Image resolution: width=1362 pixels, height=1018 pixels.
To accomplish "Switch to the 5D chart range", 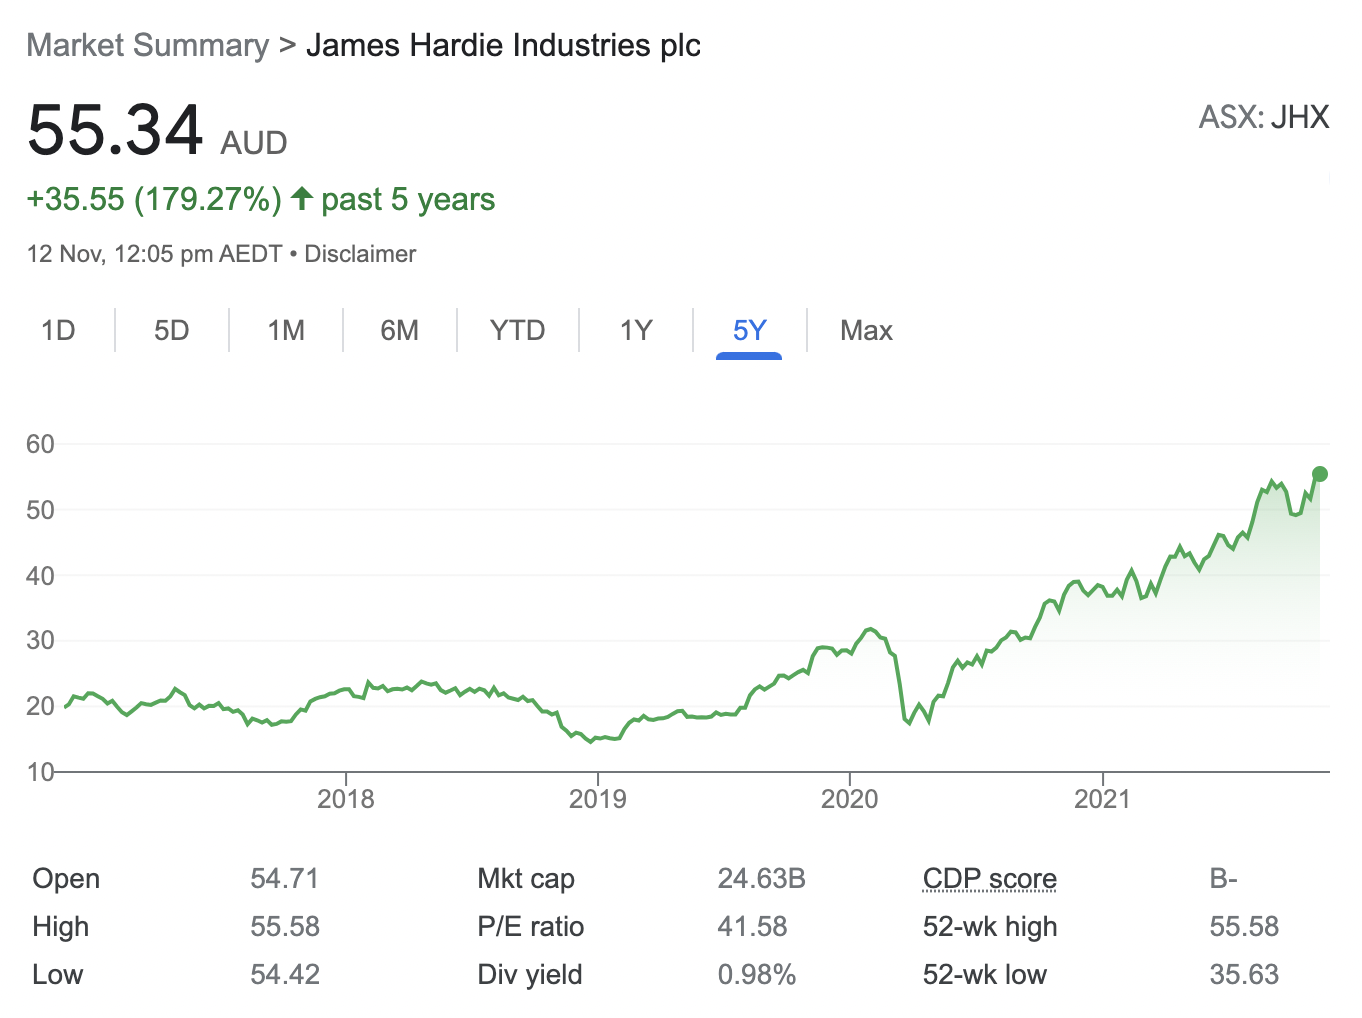I will pyautogui.click(x=172, y=330).
